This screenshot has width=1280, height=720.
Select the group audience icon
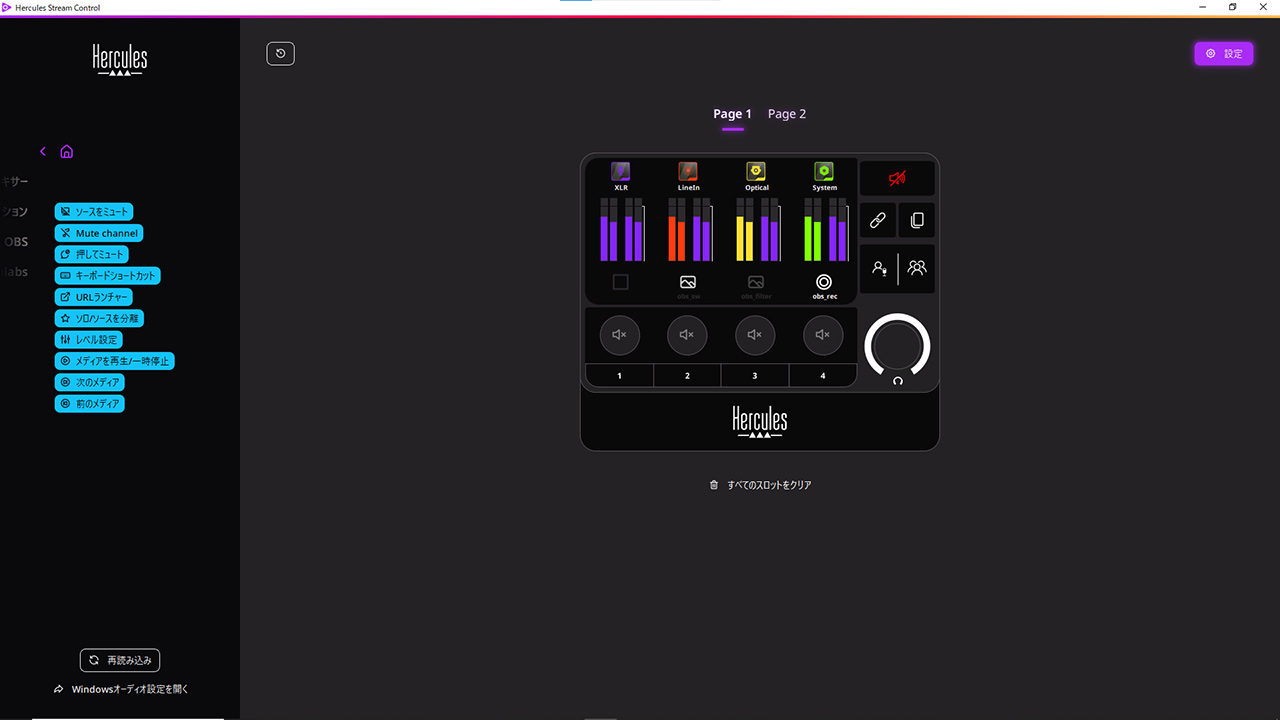pyautogui.click(x=917, y=268)
